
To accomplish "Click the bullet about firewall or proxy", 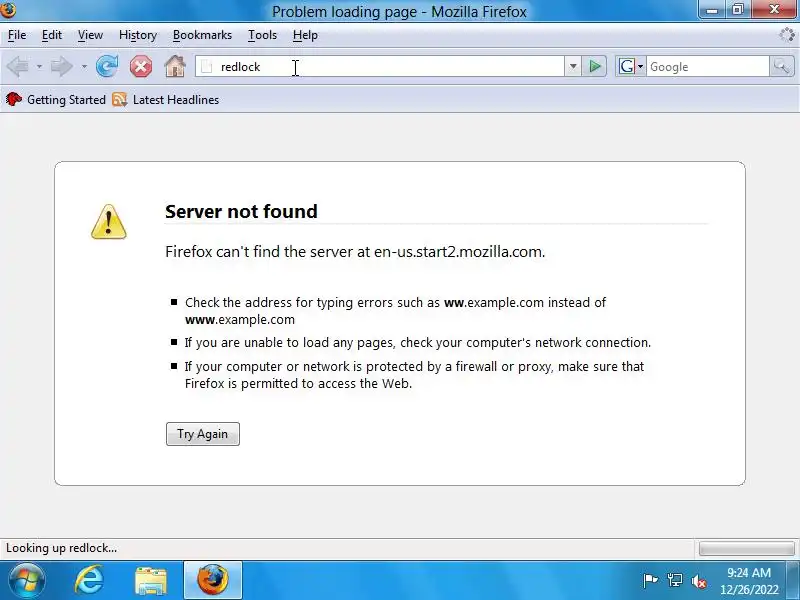I will (x=414, y=374).
